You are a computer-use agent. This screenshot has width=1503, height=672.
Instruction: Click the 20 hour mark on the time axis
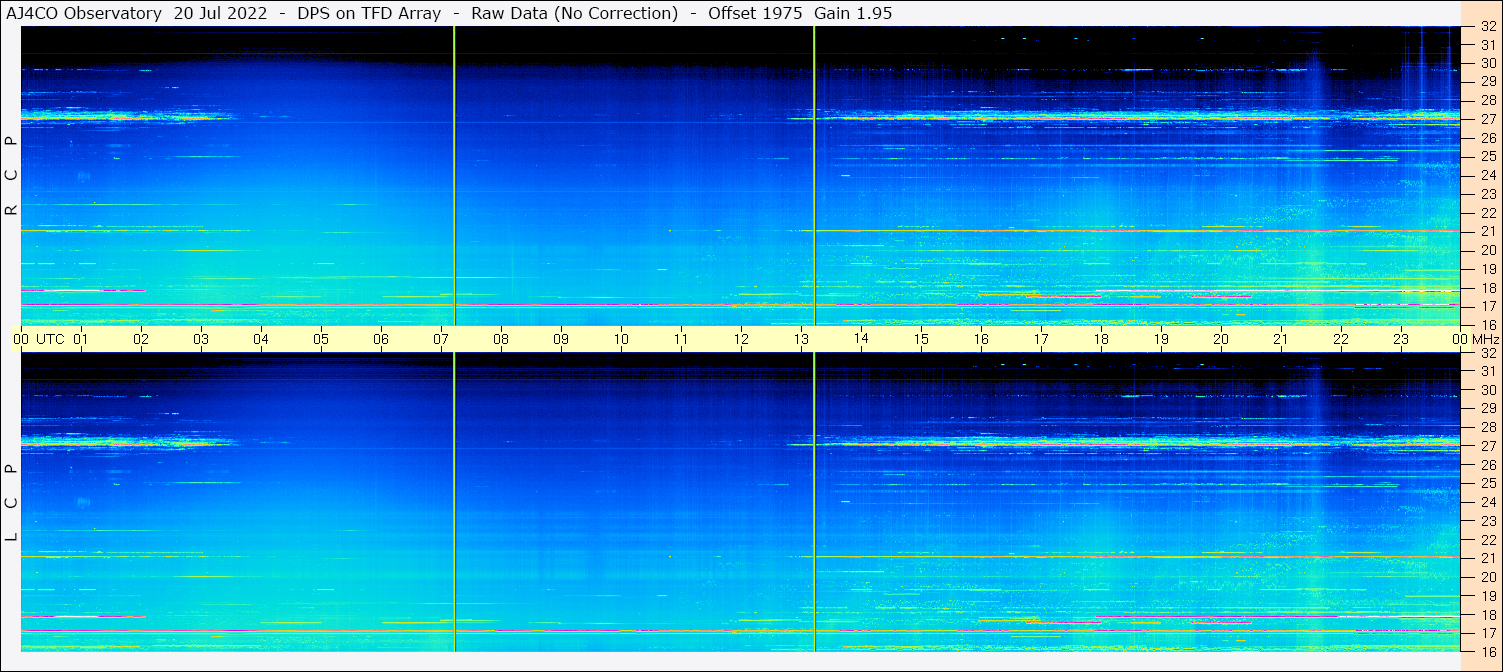(1221, 339)
